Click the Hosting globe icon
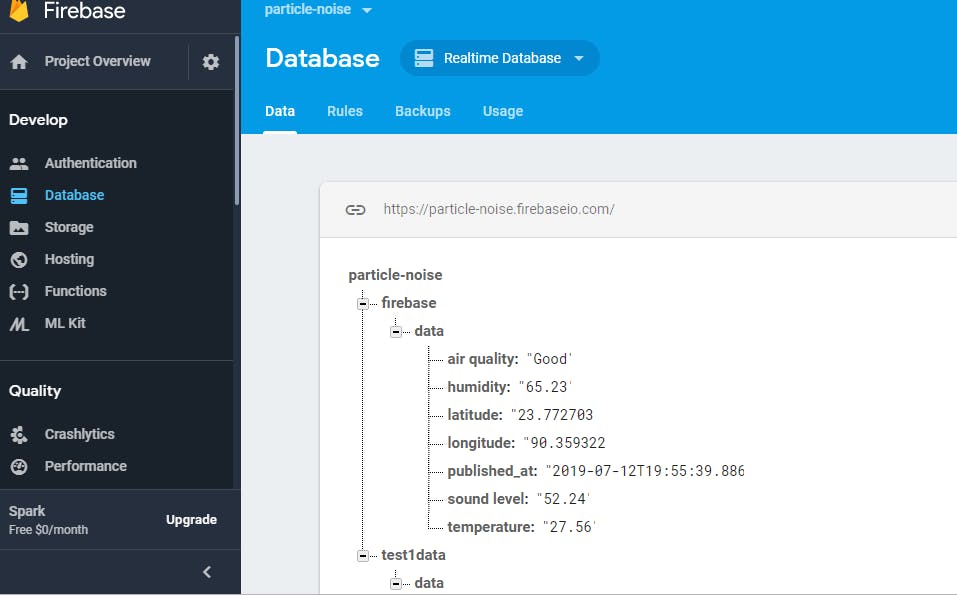Screen dimensions: 957x597 click(19, 260)
